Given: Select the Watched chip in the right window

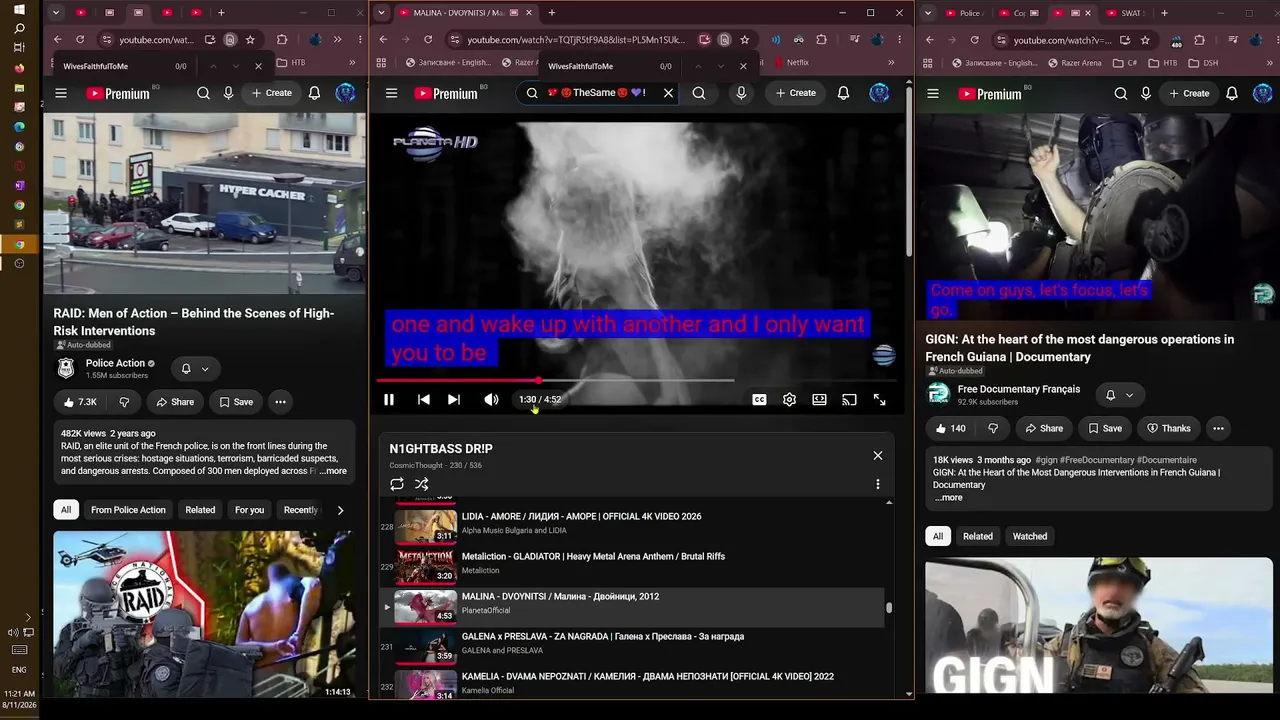Looking at the screenshot, I should [x=1030, y=536].
